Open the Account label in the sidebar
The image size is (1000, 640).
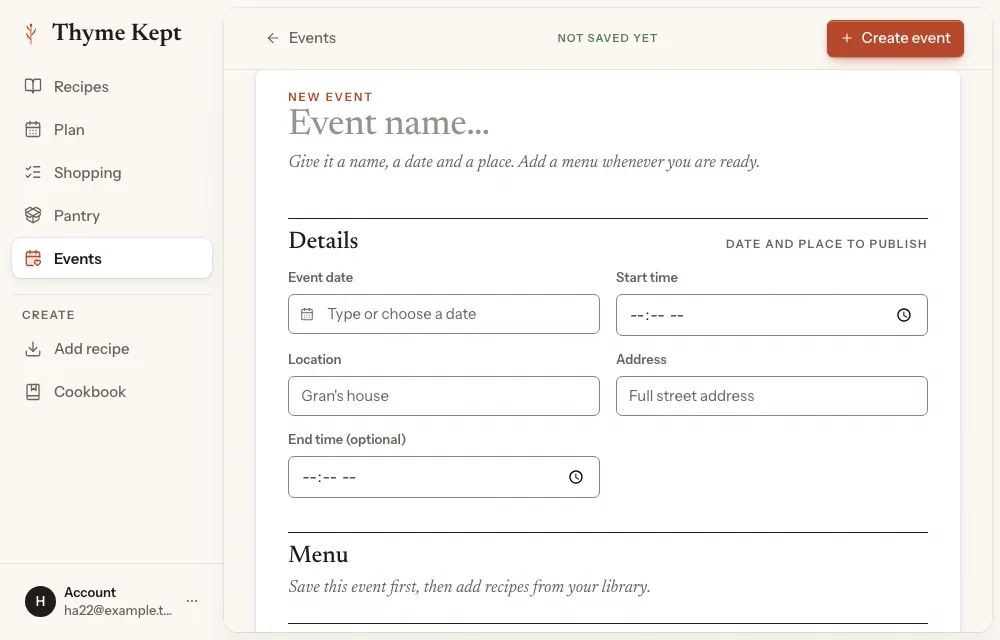pos(90,592)
